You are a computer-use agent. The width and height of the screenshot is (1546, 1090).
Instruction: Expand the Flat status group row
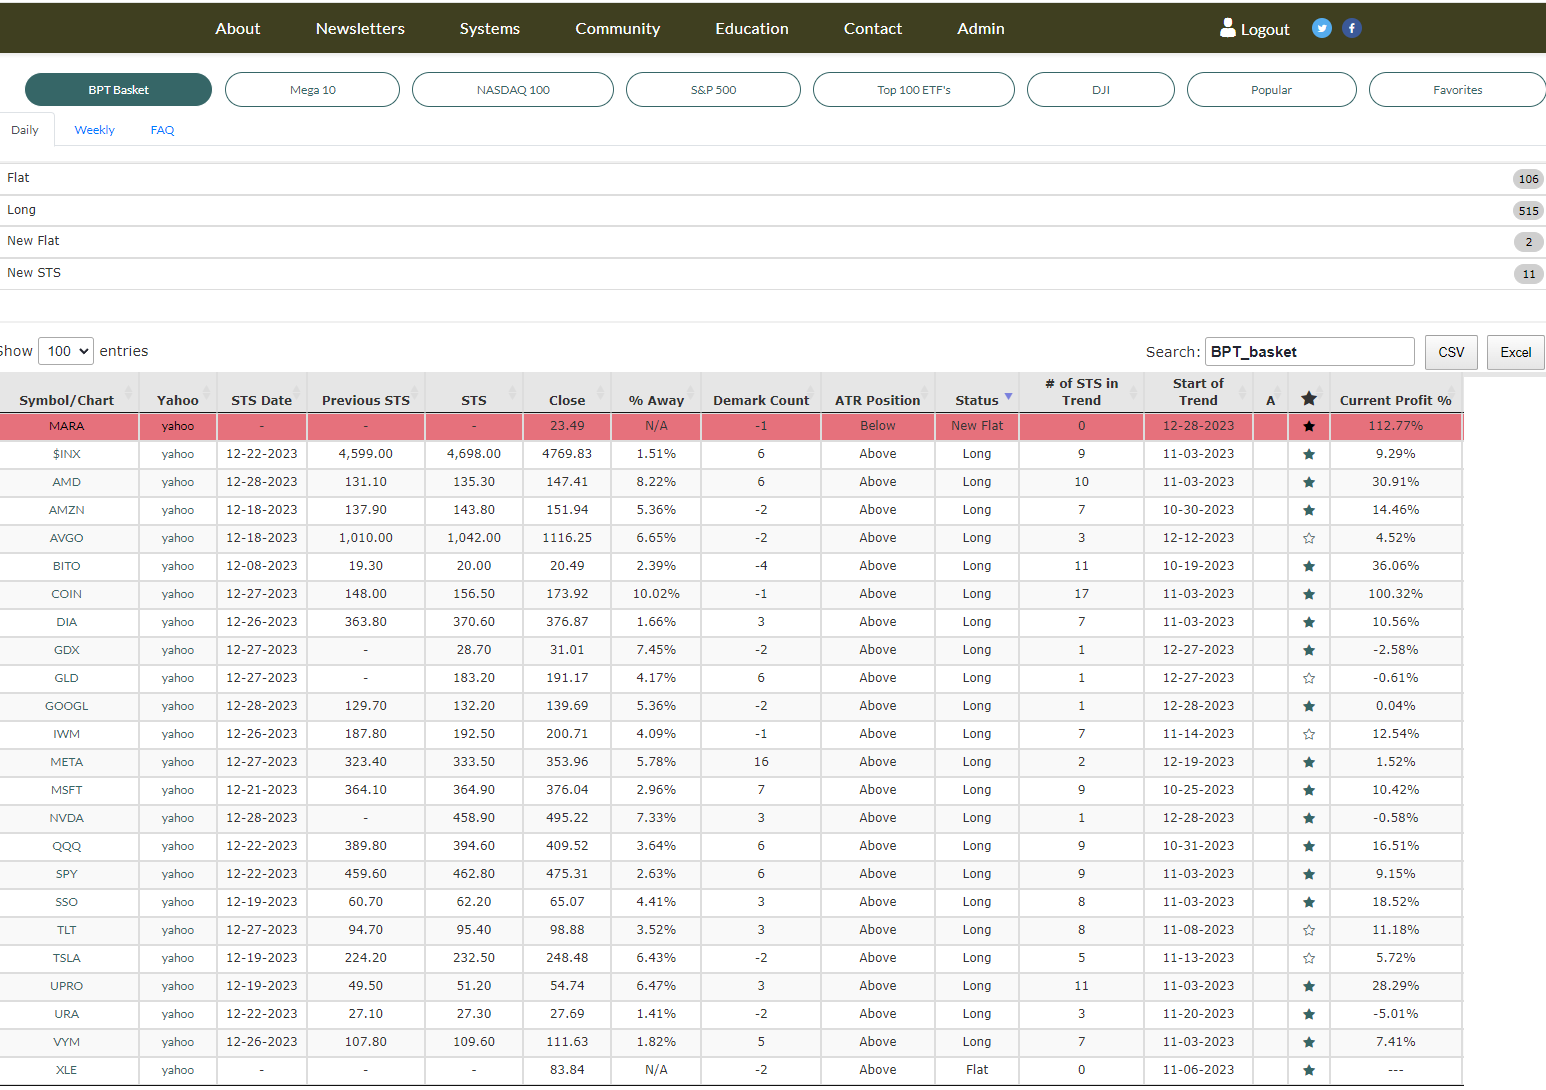[773, 178]
